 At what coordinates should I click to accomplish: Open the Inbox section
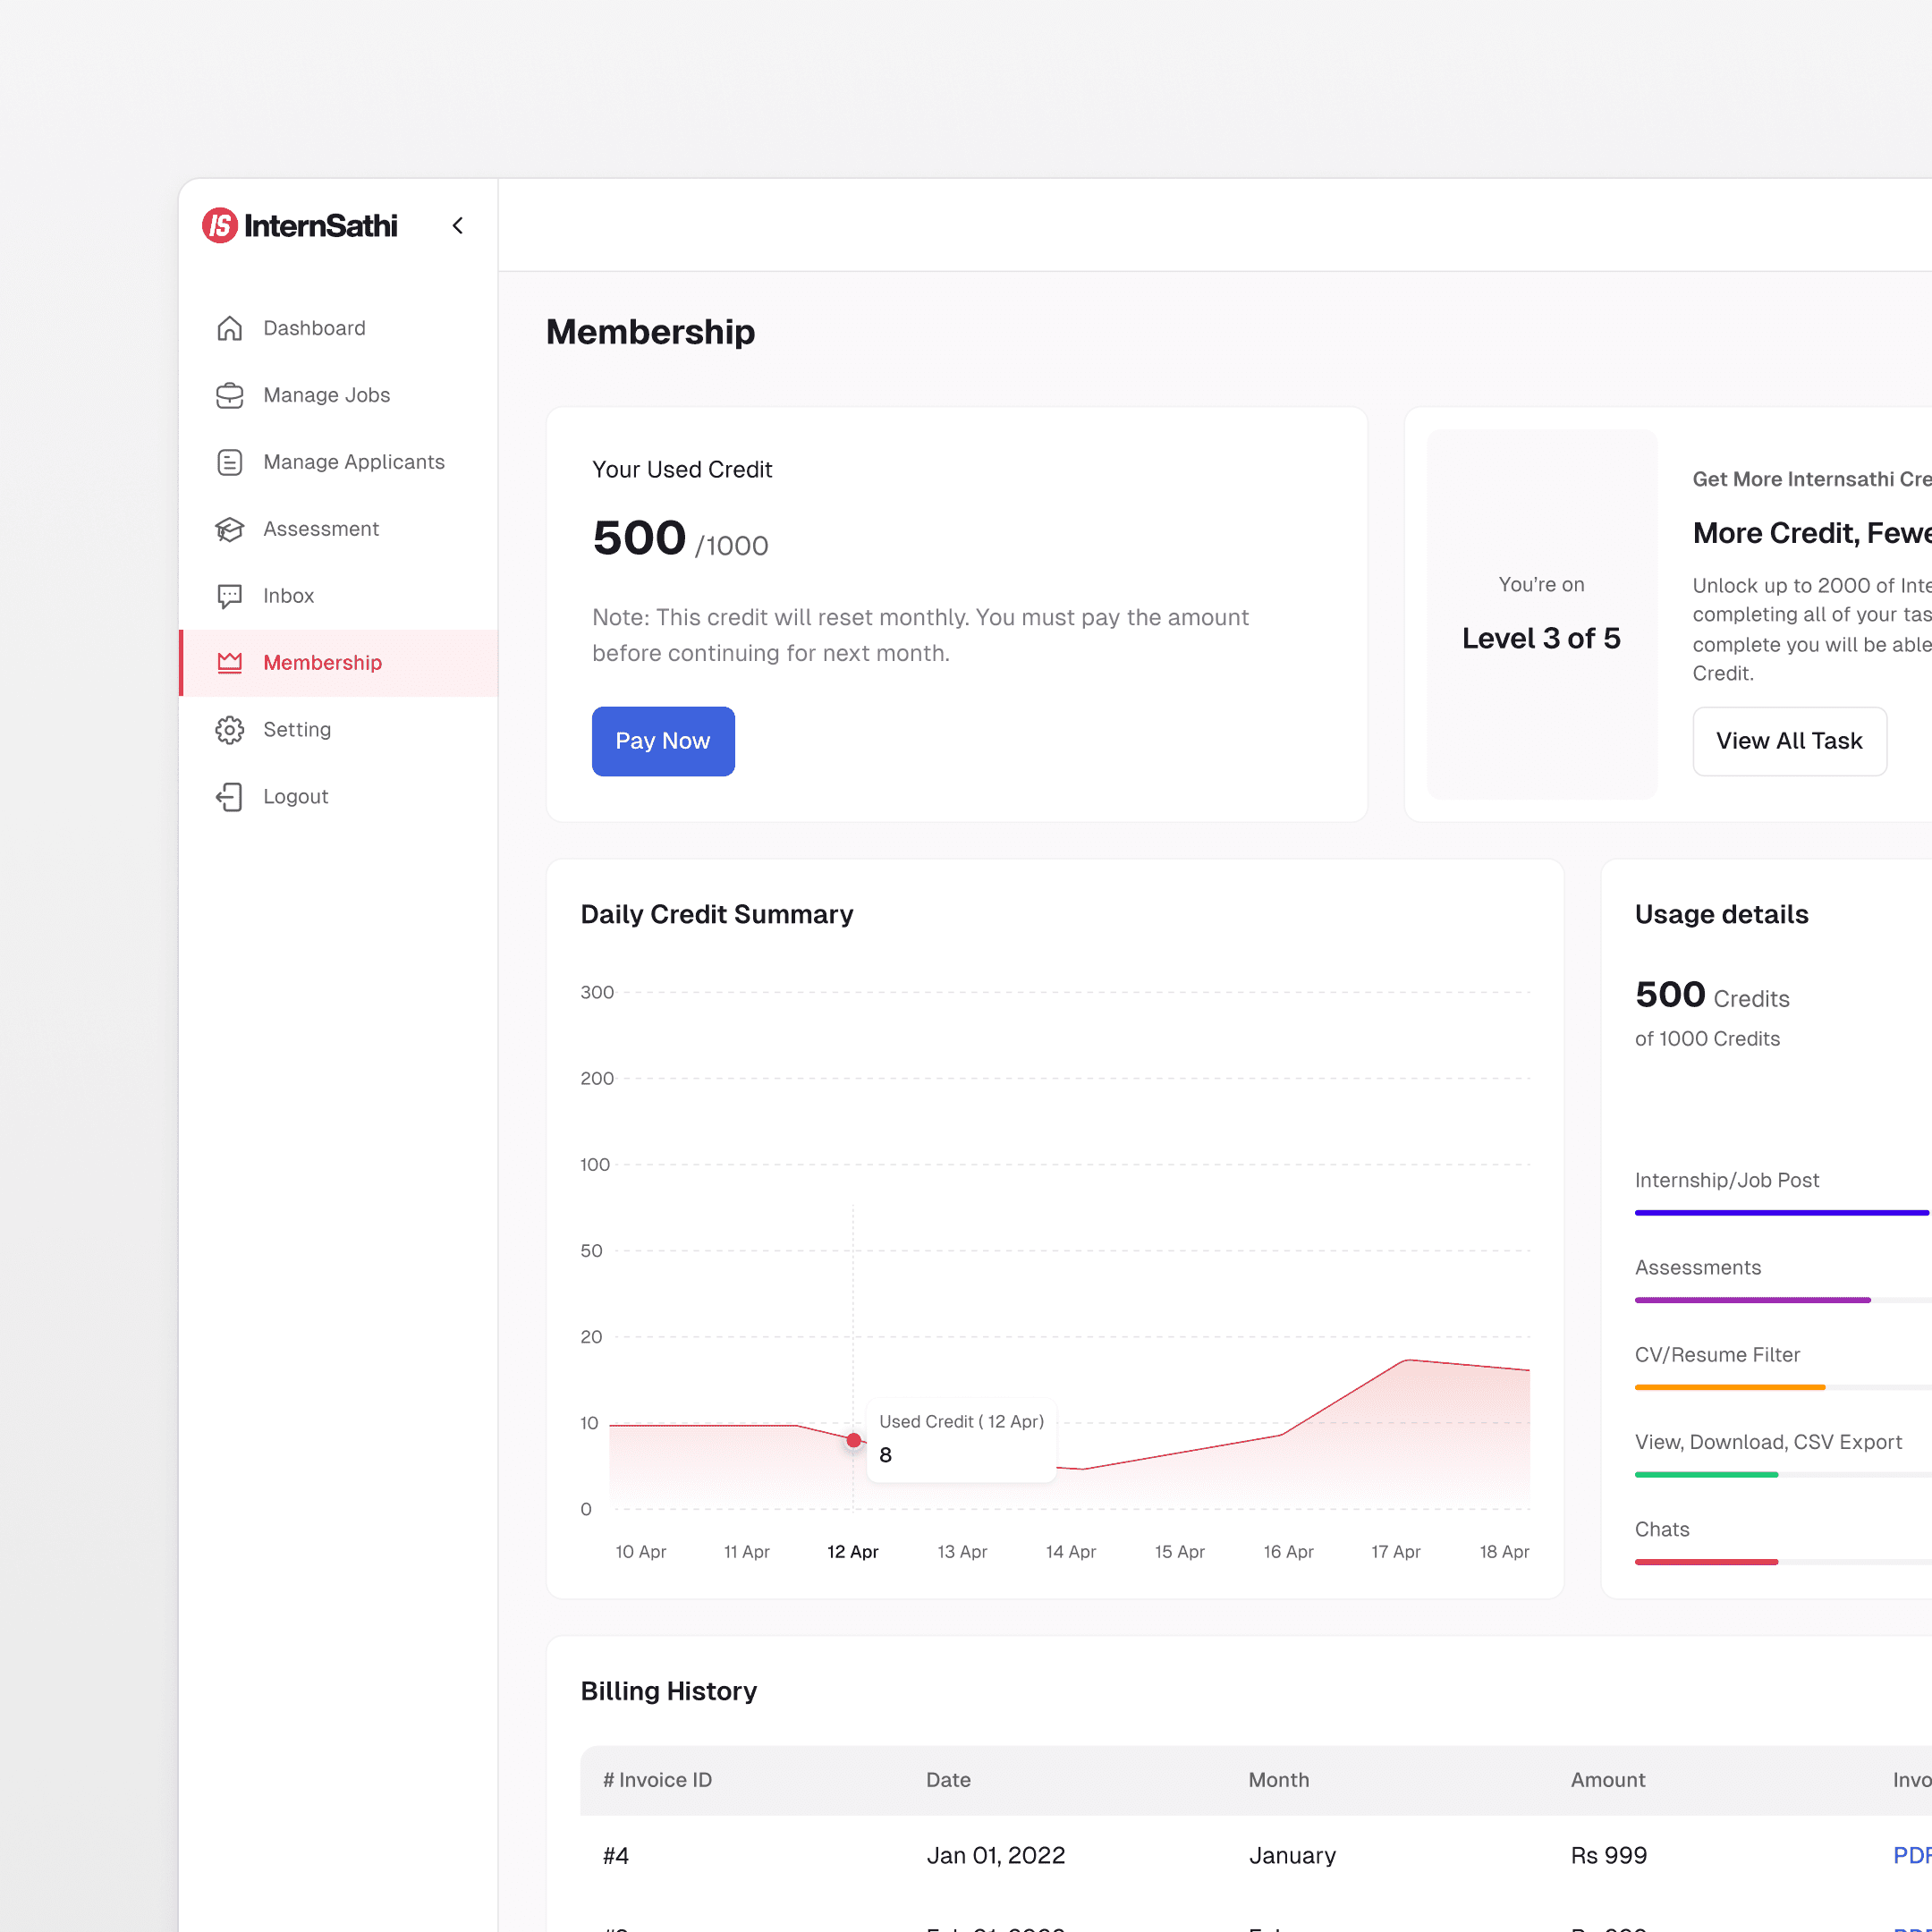click(339, 596)
